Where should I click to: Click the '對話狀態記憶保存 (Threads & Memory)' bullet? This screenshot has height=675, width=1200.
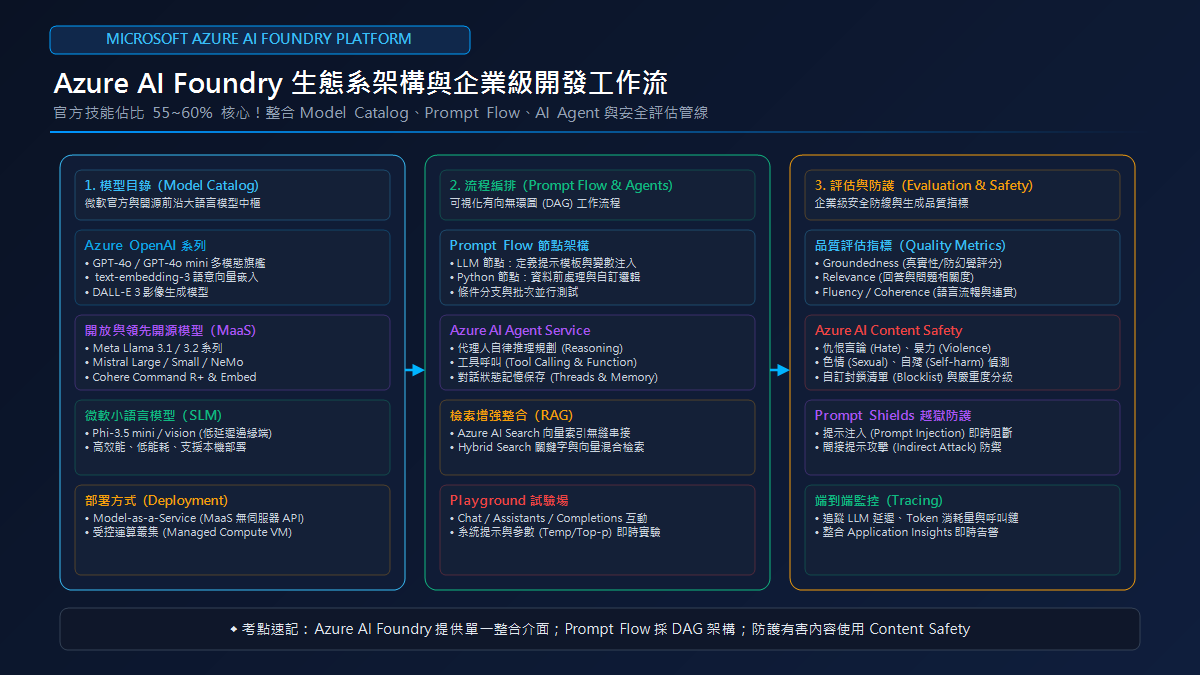click(x=553, y=377)
